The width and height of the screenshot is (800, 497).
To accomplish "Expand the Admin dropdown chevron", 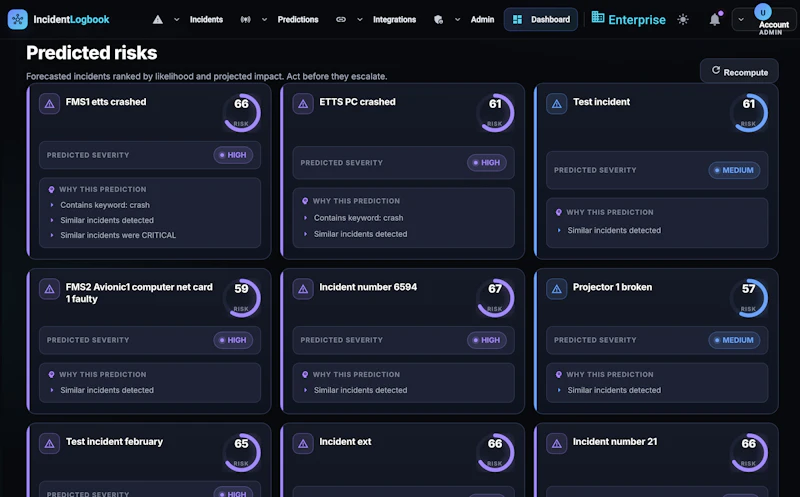I will tap(457, 19).
